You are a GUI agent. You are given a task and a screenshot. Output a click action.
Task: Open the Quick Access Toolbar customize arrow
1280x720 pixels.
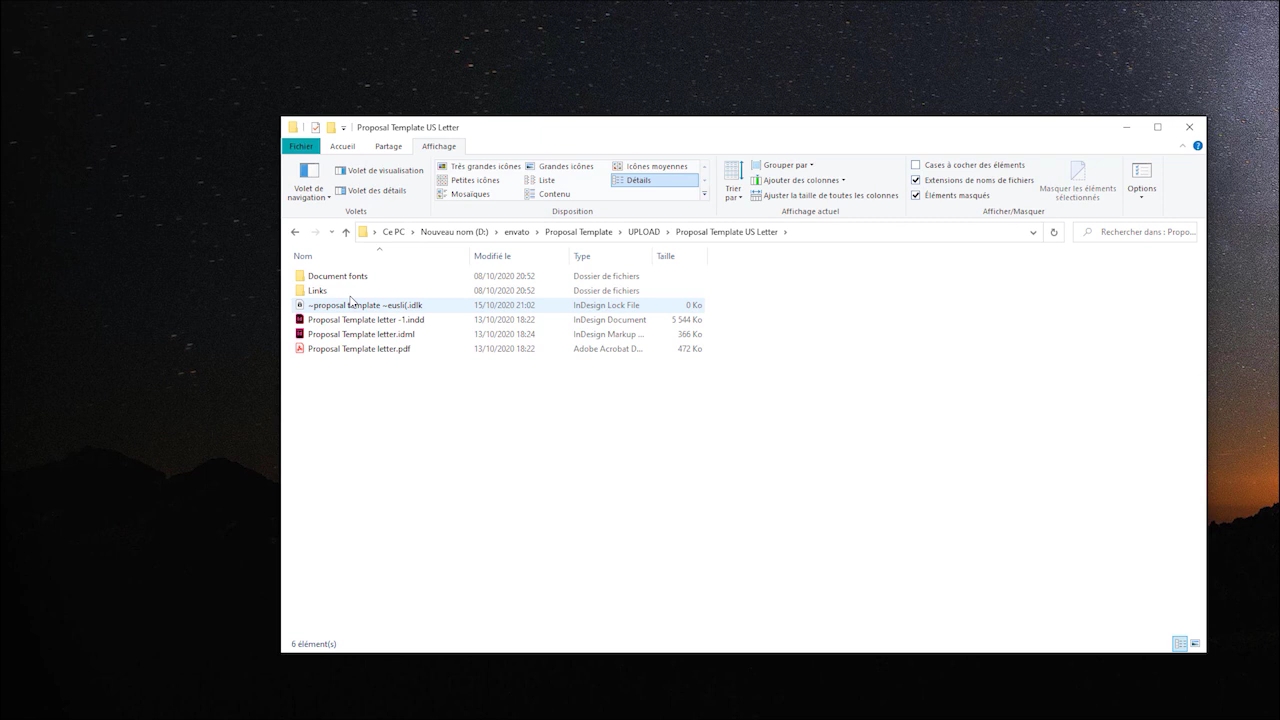point(343,128)
